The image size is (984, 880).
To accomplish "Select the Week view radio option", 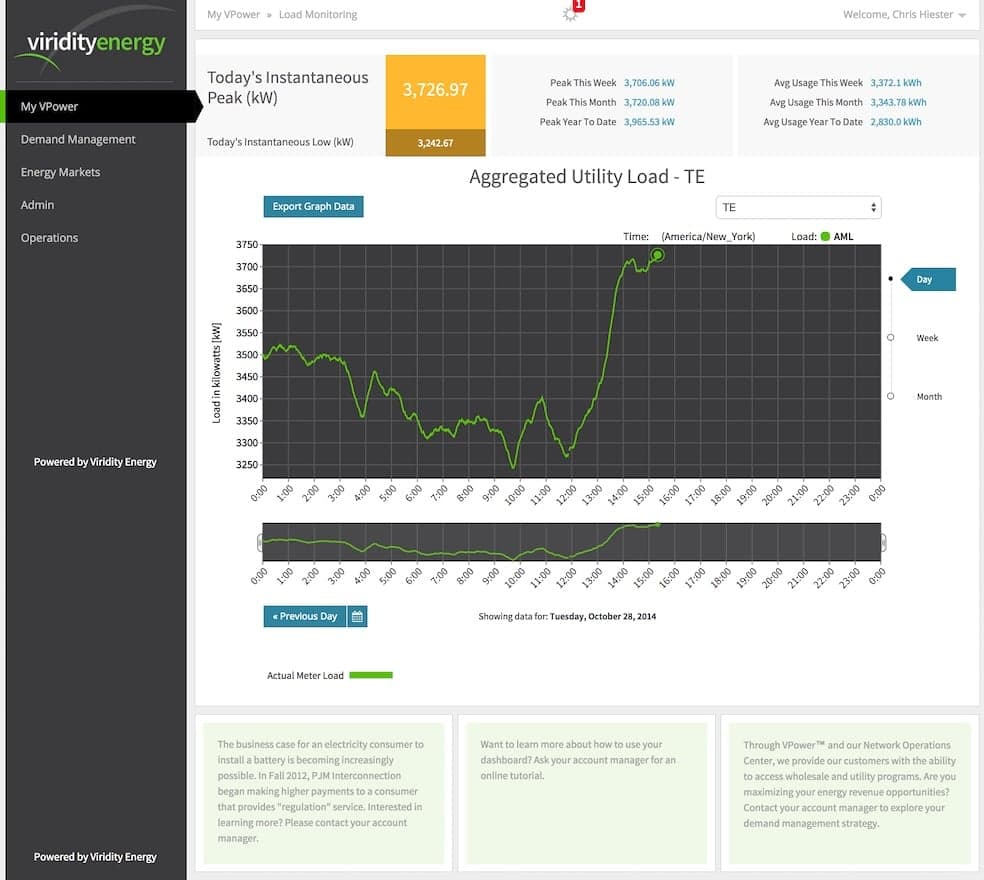I will (891, 338).
